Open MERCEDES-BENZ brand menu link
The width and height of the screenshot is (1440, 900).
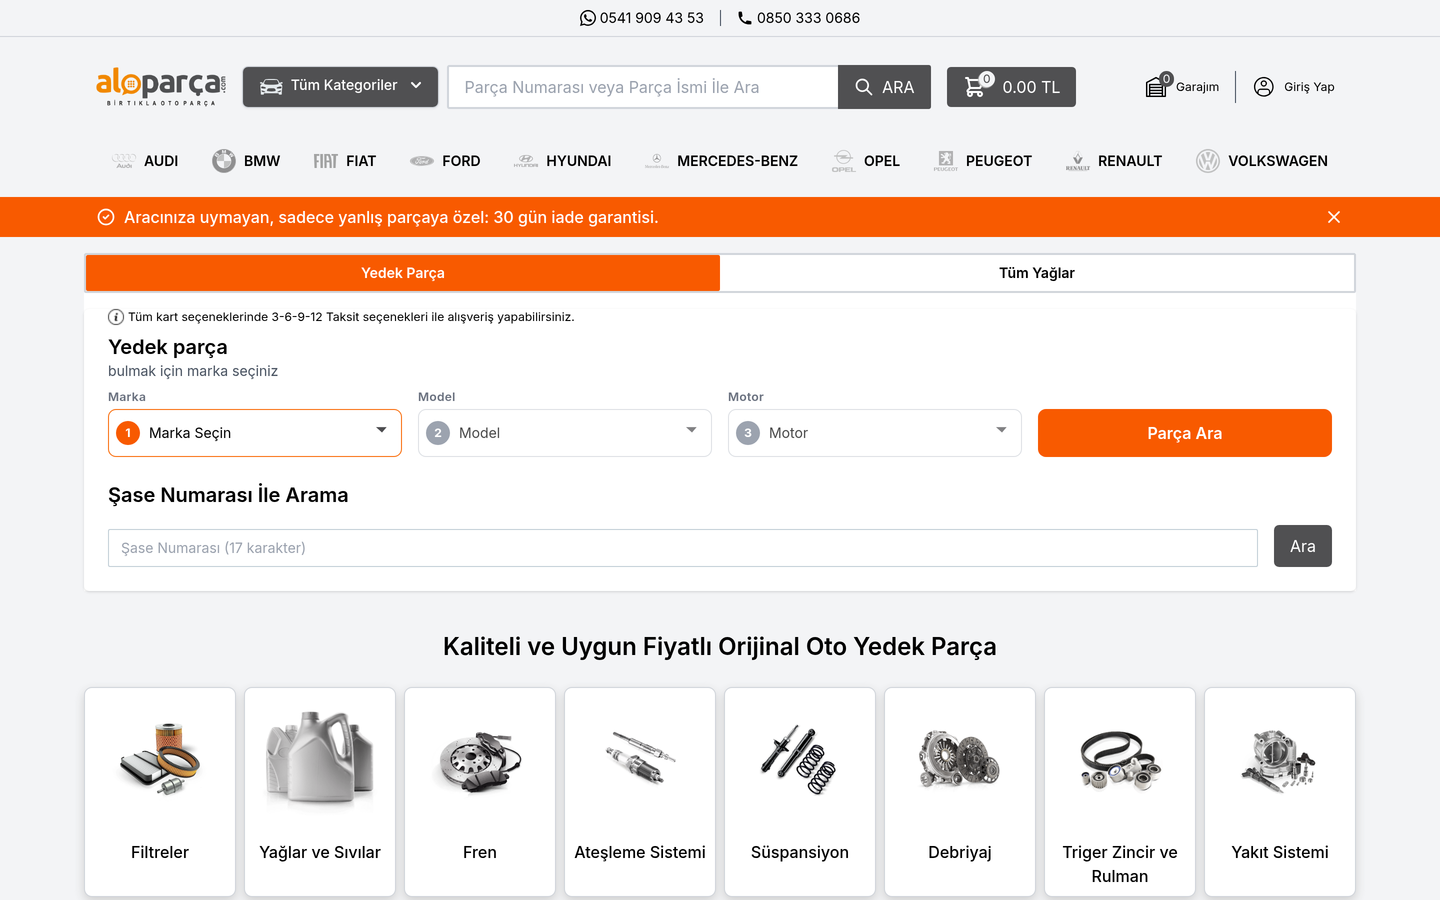(737, 161)
